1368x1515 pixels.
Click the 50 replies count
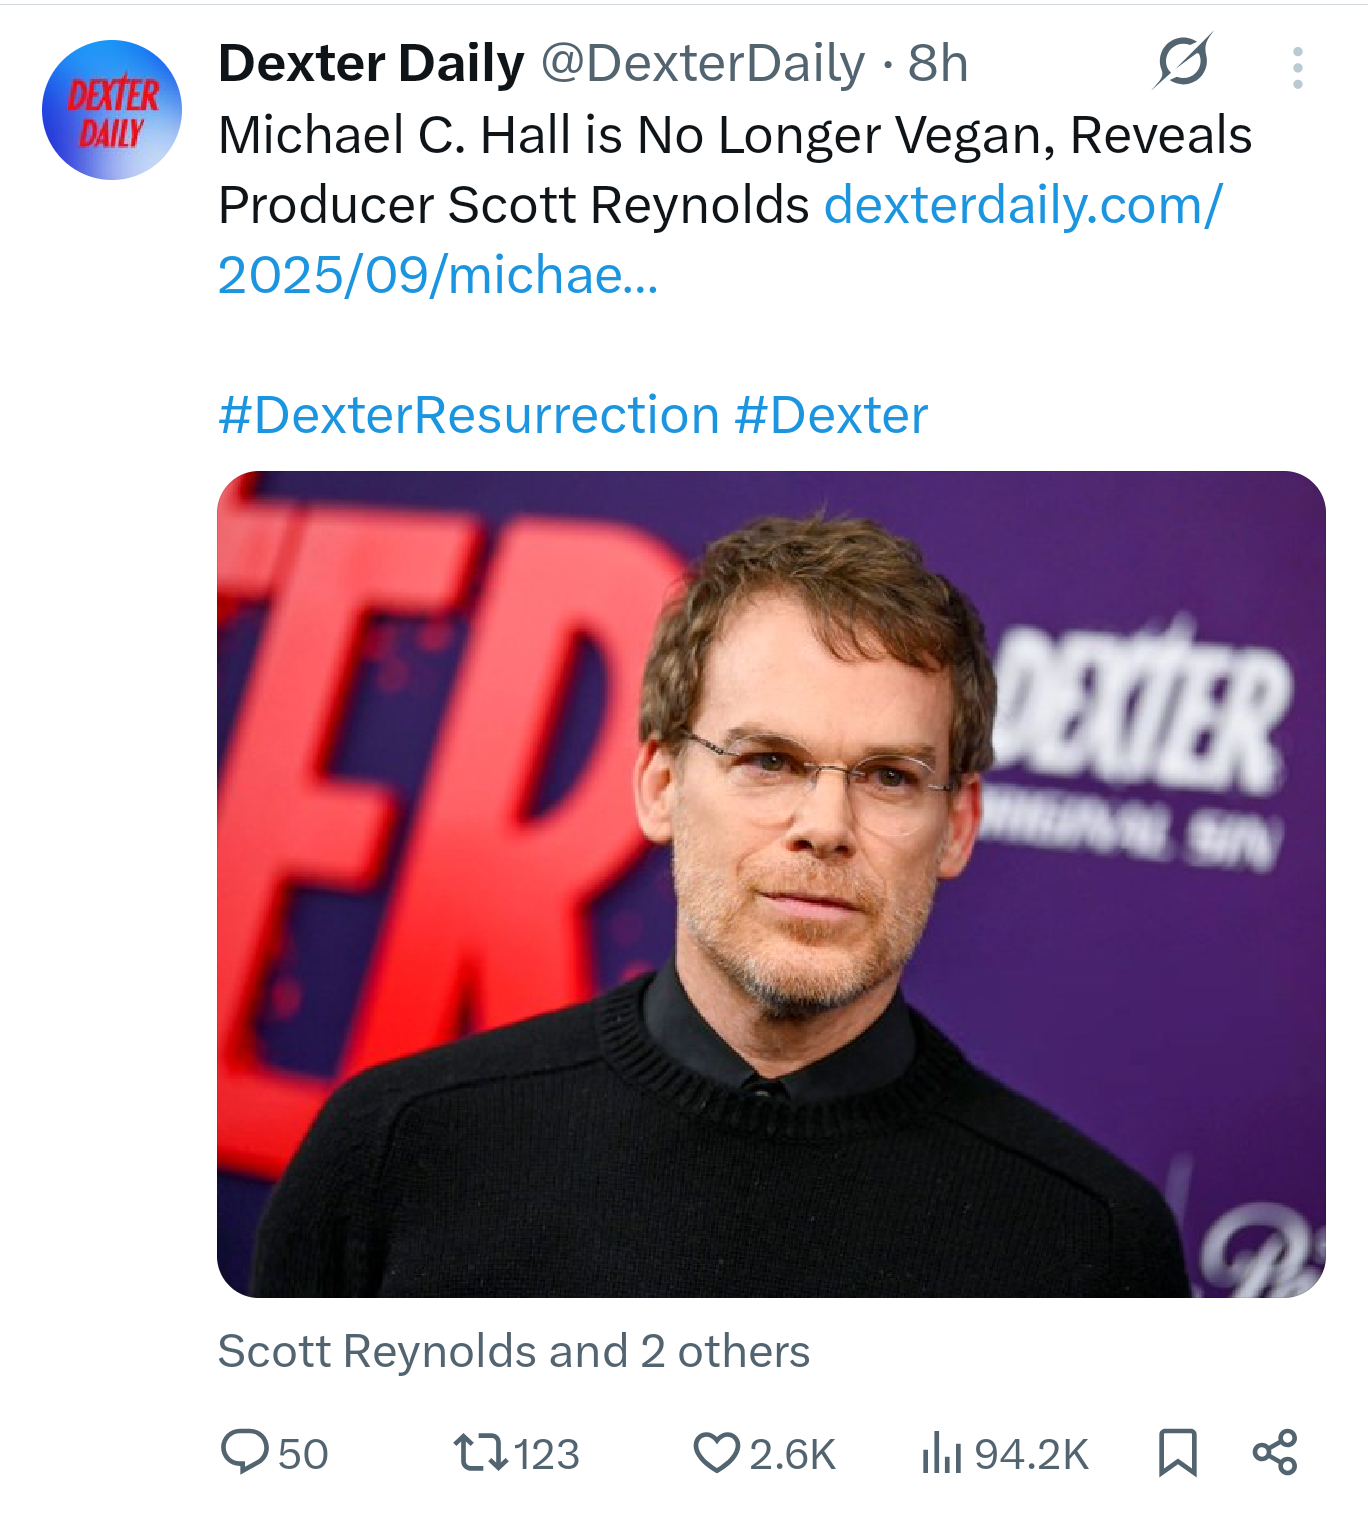click(x=303, y=1454)
